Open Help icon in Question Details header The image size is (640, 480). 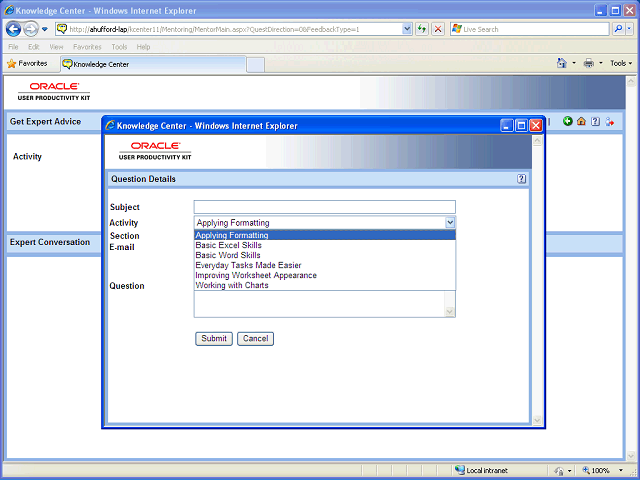521,179
